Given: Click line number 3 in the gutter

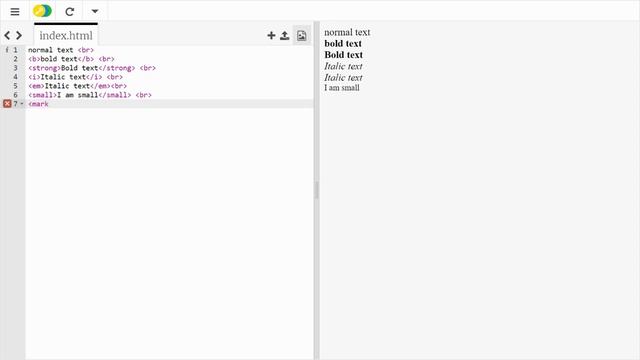Looking at the screenshot, I should click(16, 68).
